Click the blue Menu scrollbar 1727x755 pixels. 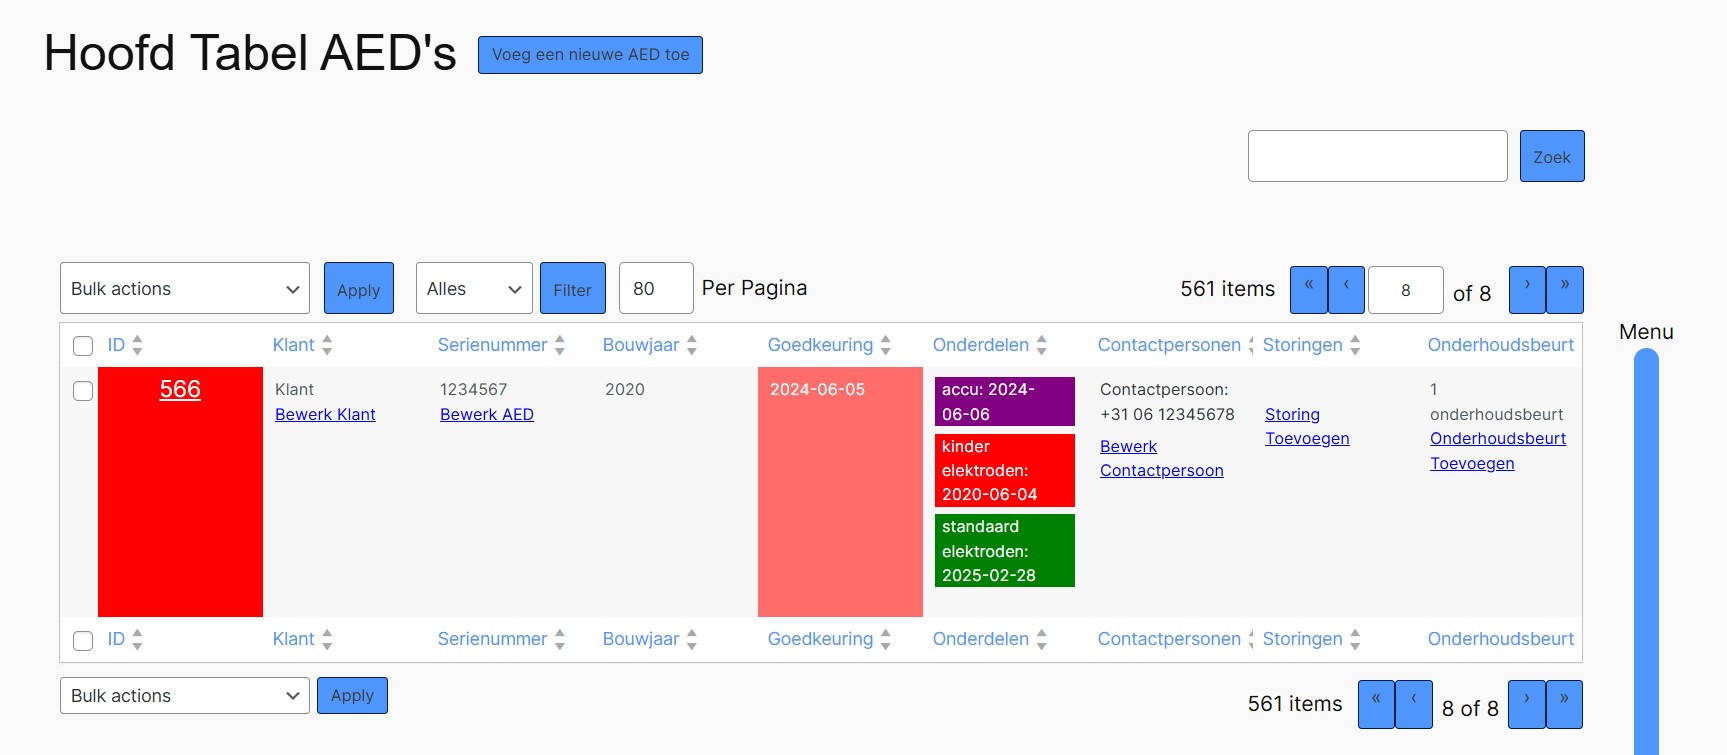click(x=1646, y=550)
